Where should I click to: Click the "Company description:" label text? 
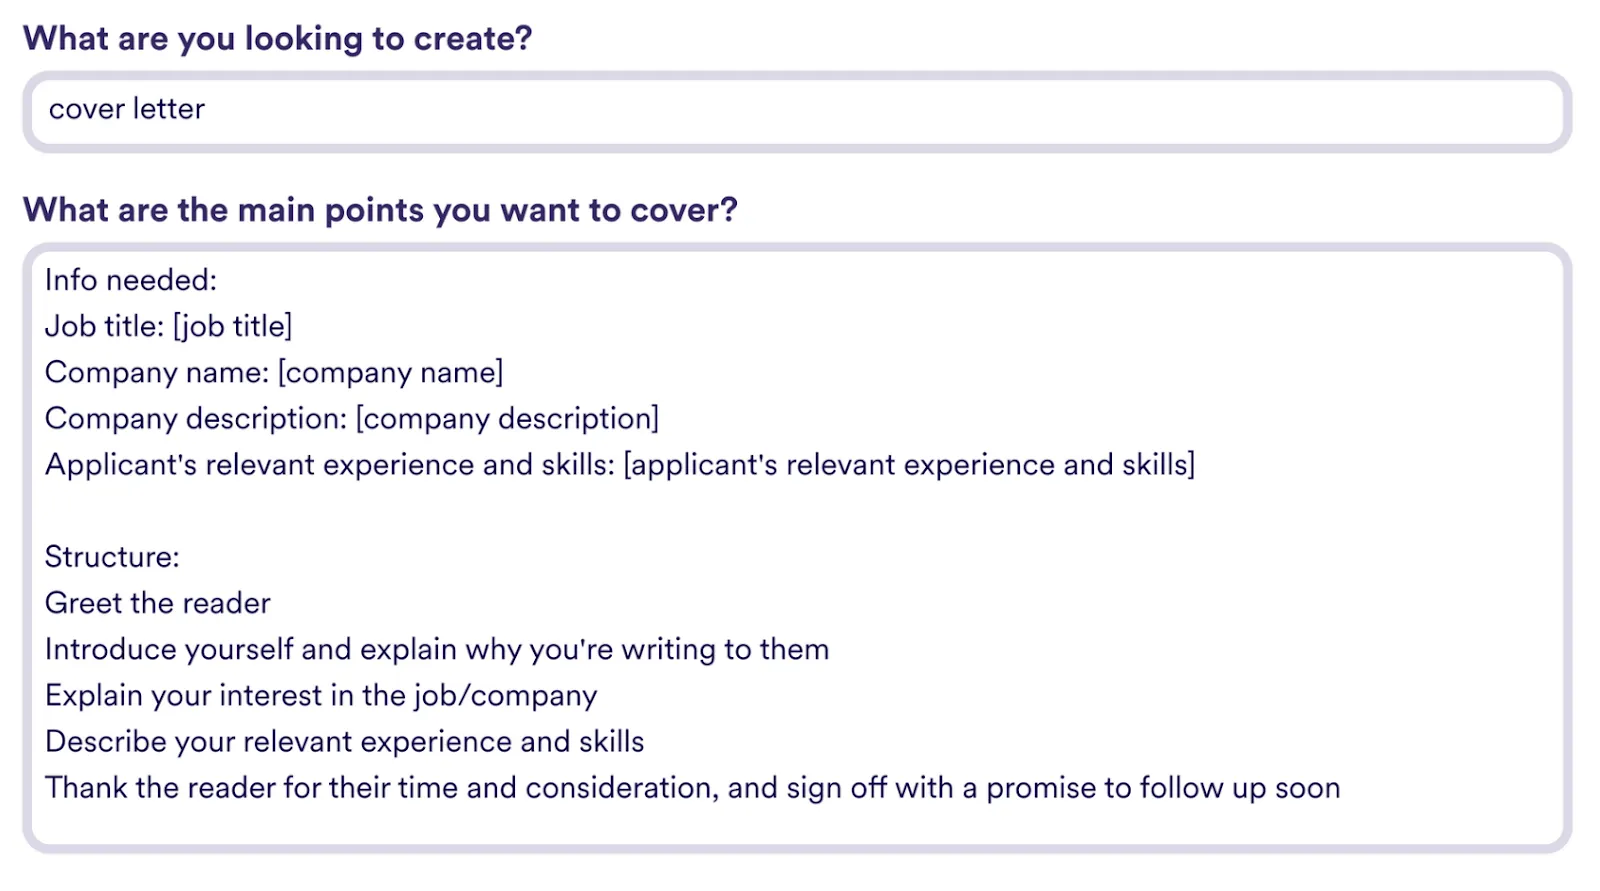click(196, 419)
